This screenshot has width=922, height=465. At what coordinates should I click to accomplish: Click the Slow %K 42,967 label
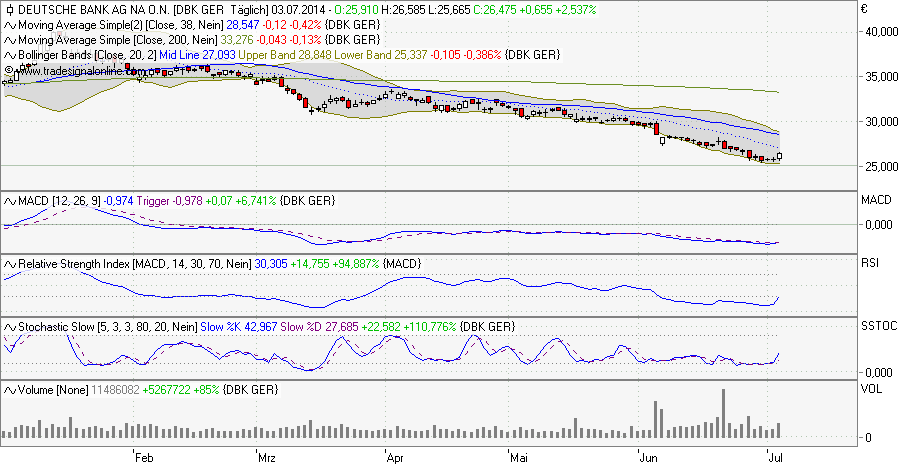pos(239,326)
